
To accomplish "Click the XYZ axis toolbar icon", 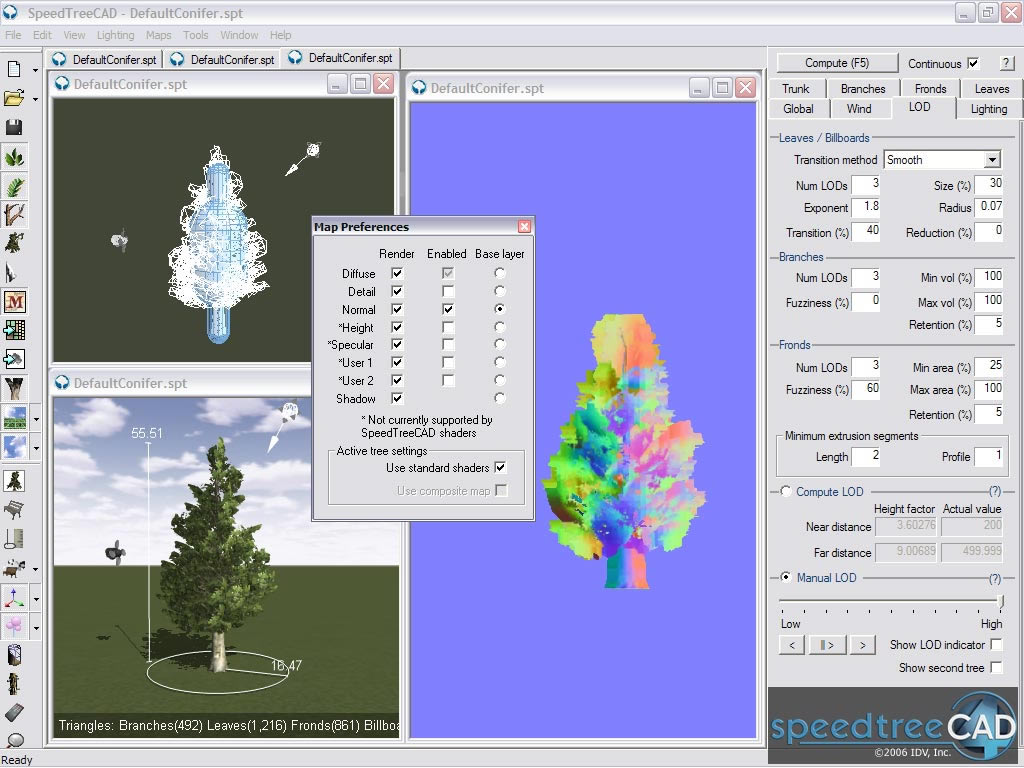I will [x=14, y=598].
